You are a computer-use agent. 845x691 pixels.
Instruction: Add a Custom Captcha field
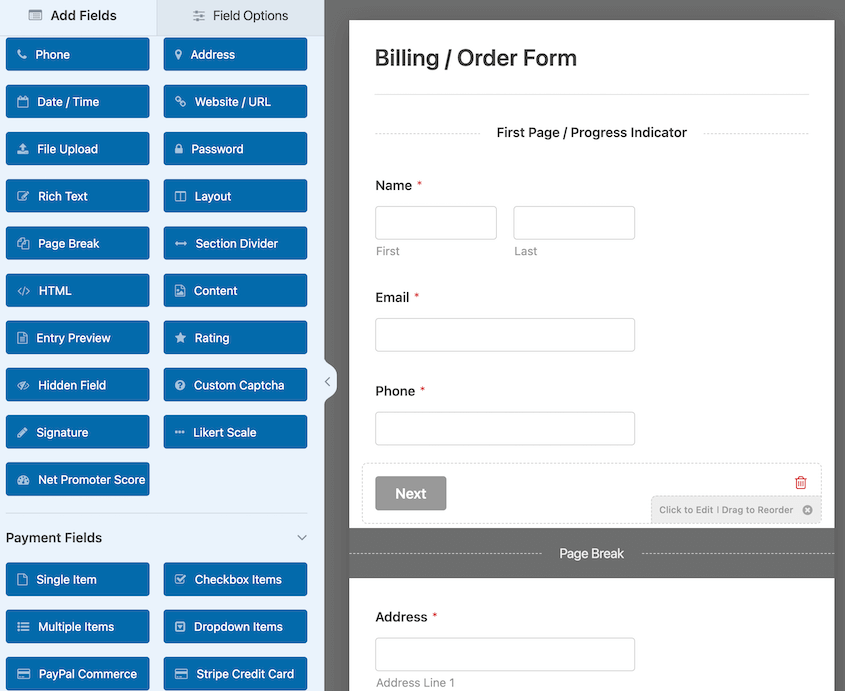234,384
